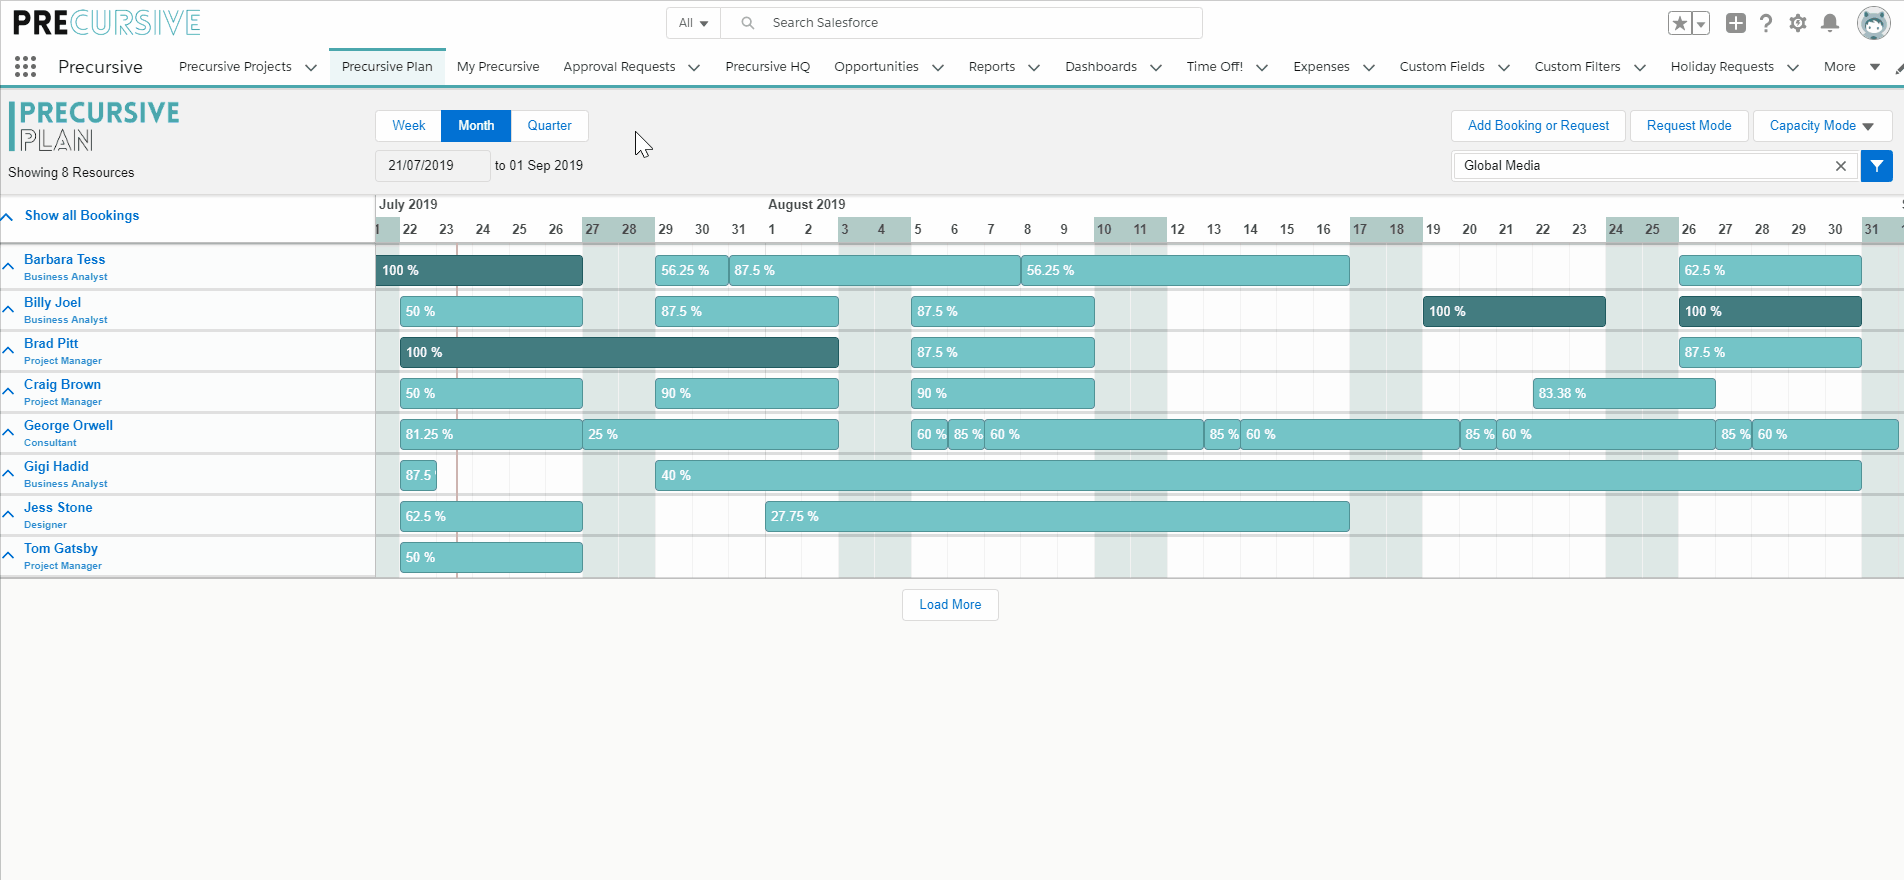This screenshot has height=880, width=1904.
Task: Click the user profile avatar
Action: point(1873,23)
